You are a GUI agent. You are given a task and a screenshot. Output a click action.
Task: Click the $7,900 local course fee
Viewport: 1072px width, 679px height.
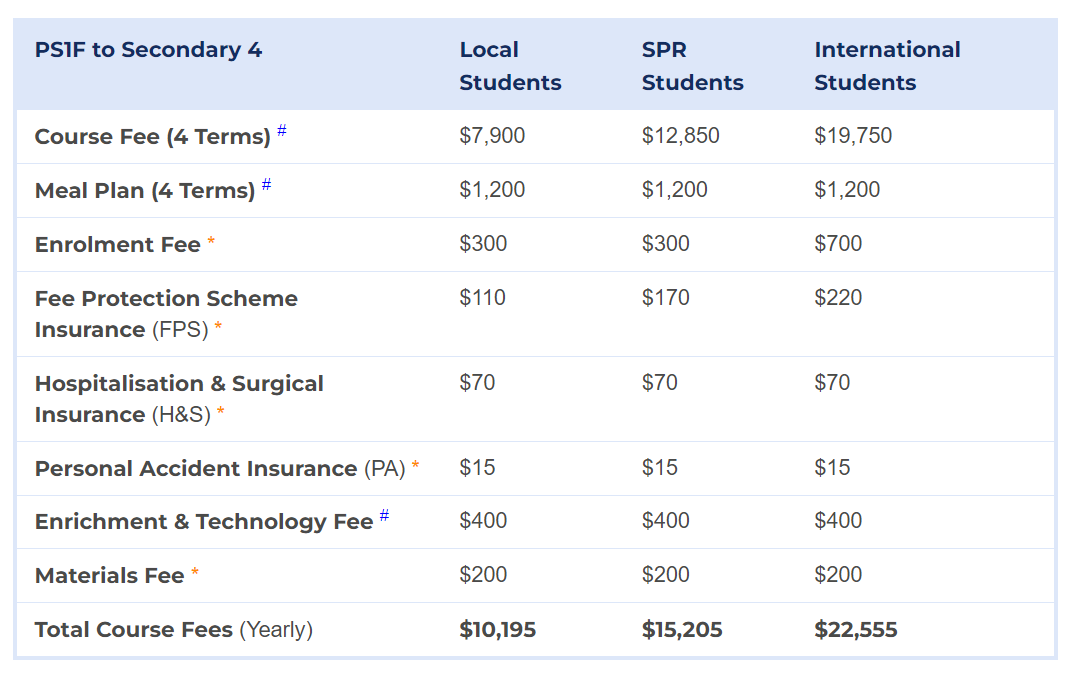pos(492,135)
